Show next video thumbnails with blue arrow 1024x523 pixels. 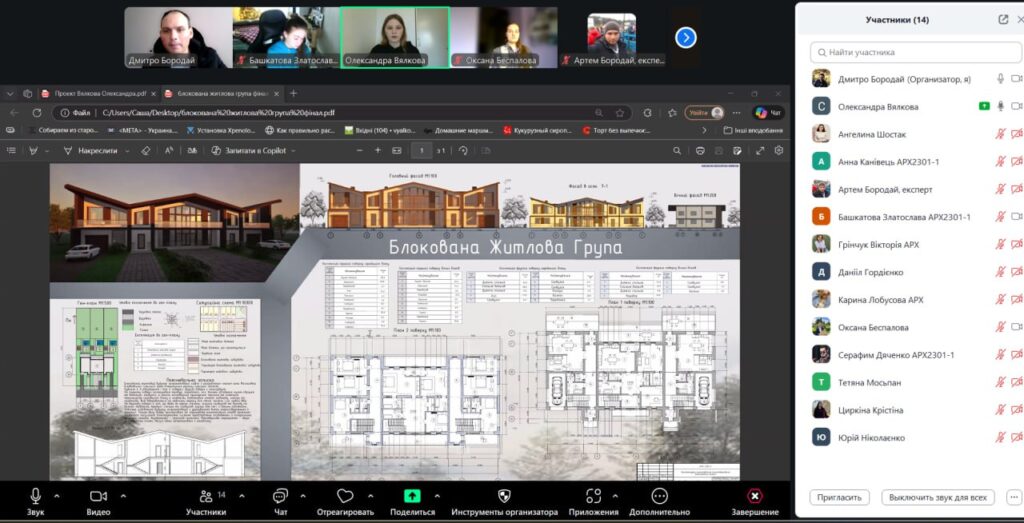[685, 37]
